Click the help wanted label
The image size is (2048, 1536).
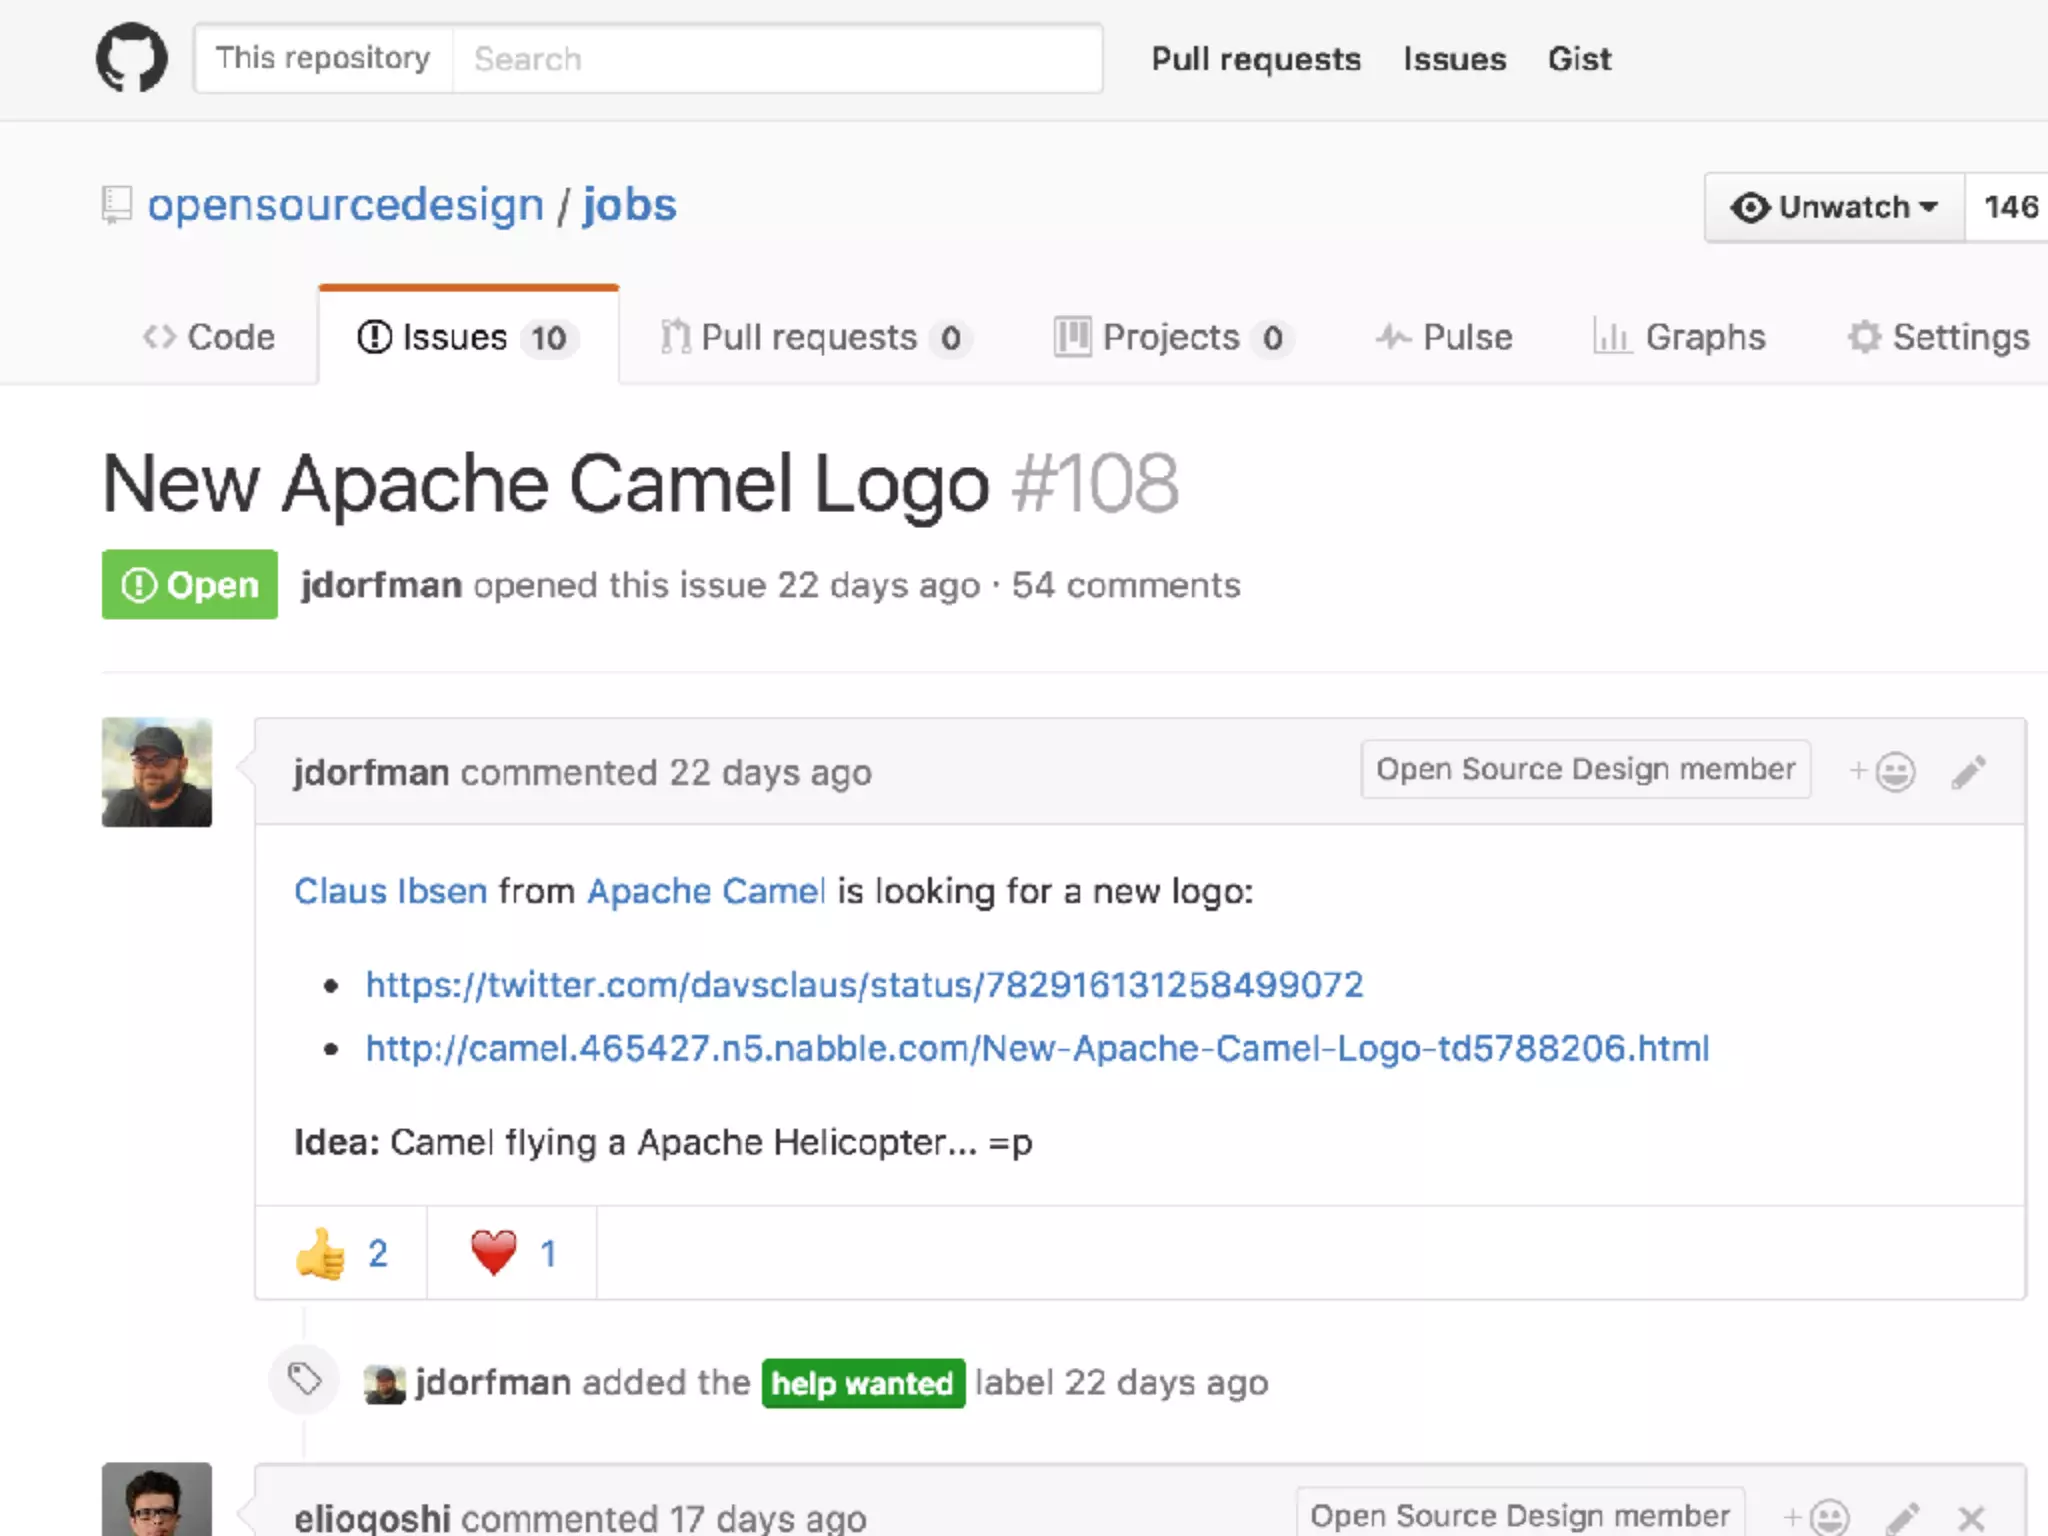point(863,1383)
